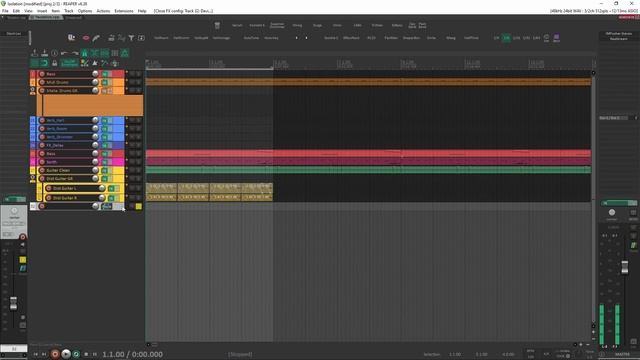Select the Midi Drums track name
640x360 pixels.
point(57,82)
